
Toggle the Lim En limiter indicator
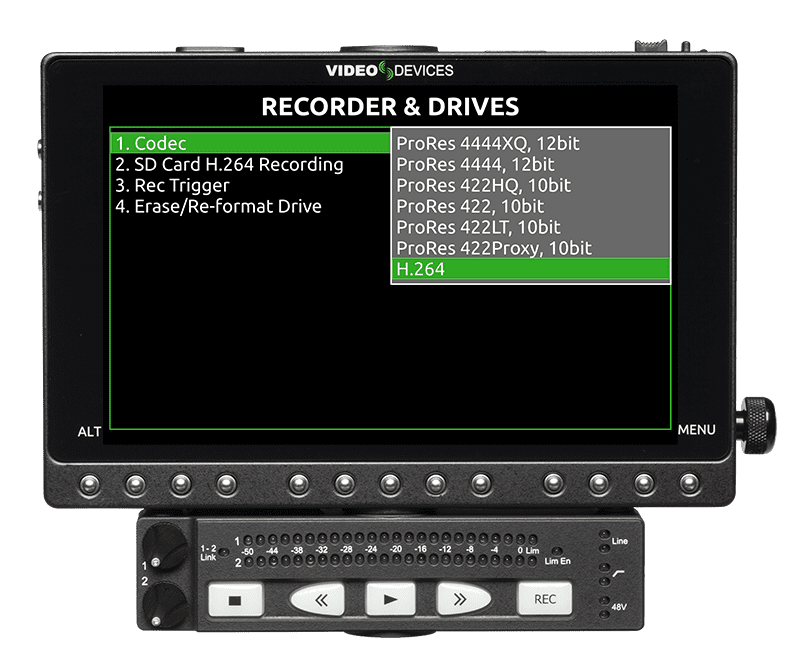pyautogui.click(x=558, y=551)
